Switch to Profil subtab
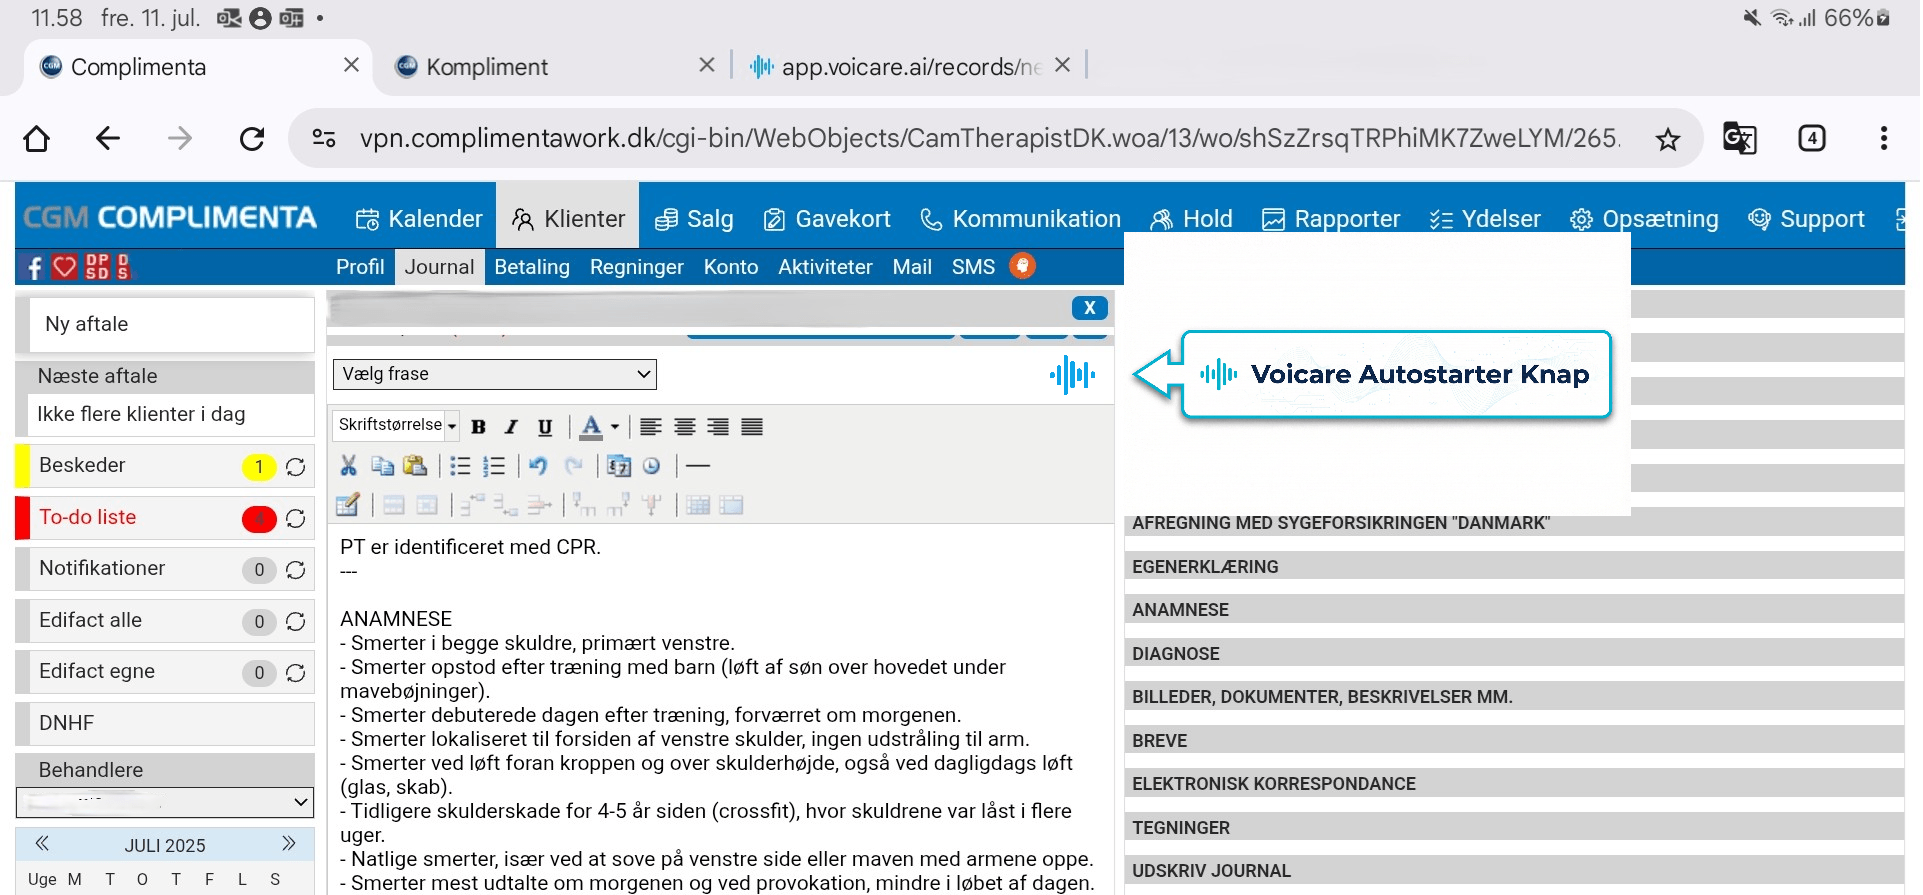 [x=360, y=267]
